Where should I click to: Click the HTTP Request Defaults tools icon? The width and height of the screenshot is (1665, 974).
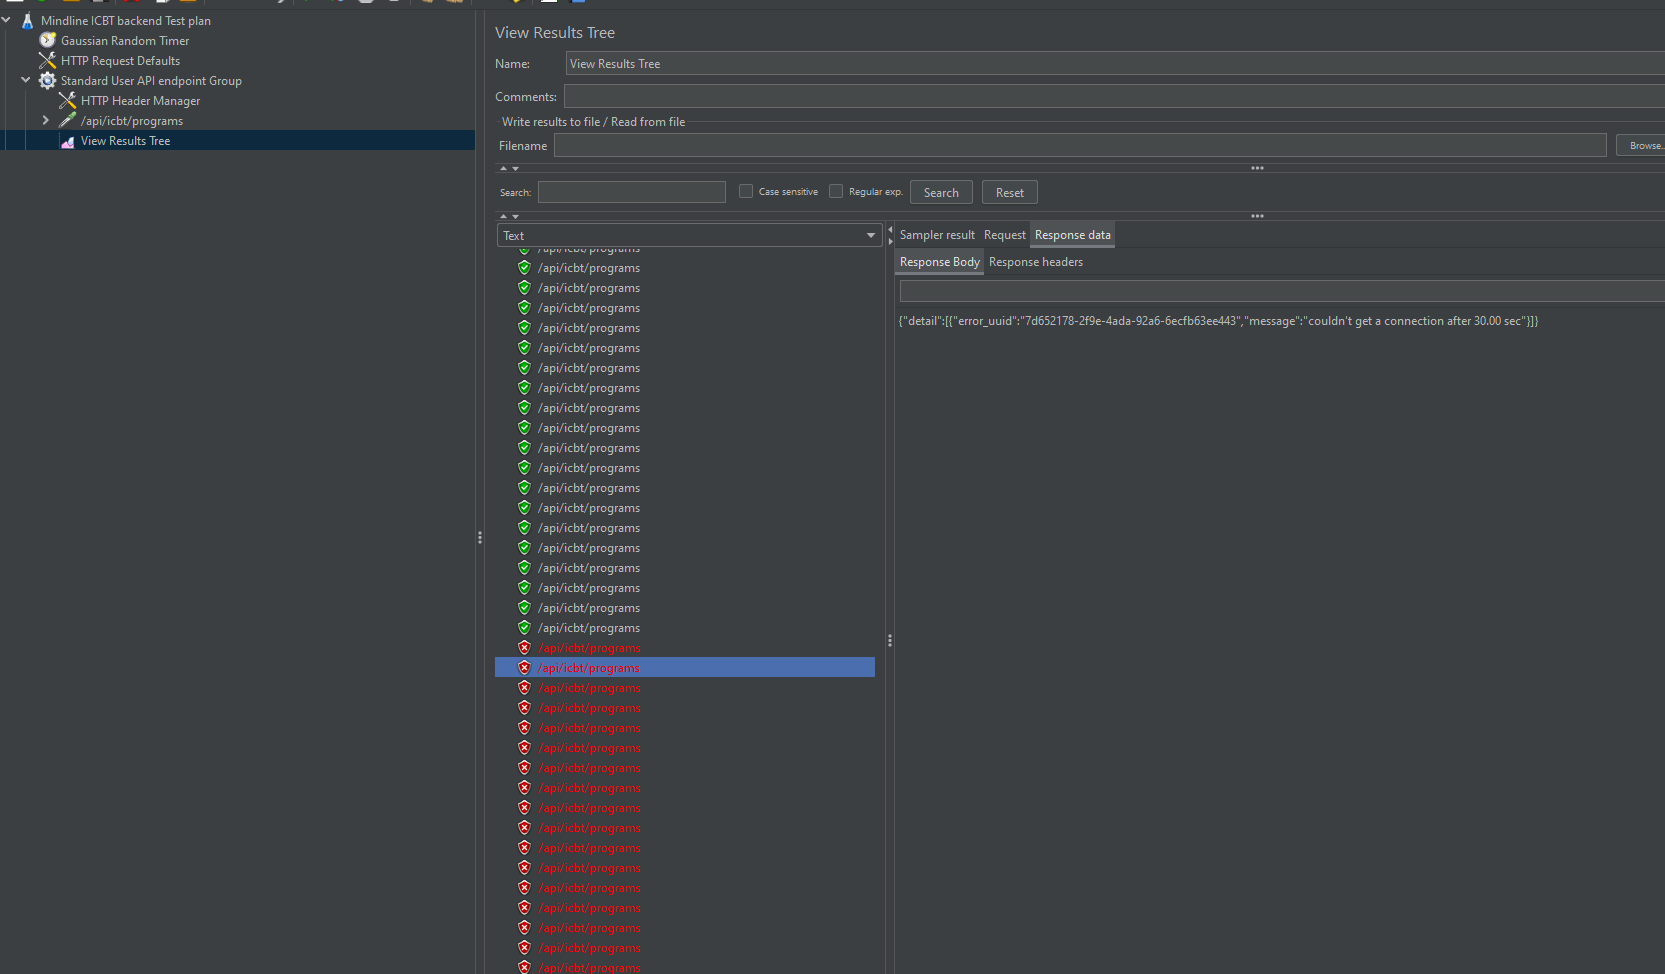pos(47,60)
